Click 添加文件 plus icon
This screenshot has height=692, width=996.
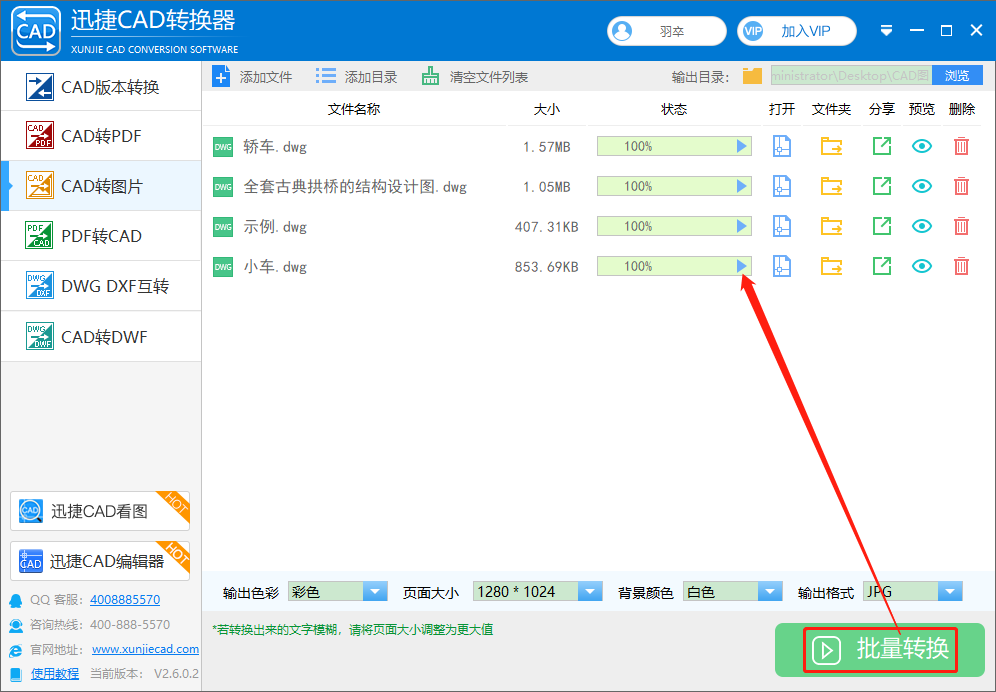221,77
